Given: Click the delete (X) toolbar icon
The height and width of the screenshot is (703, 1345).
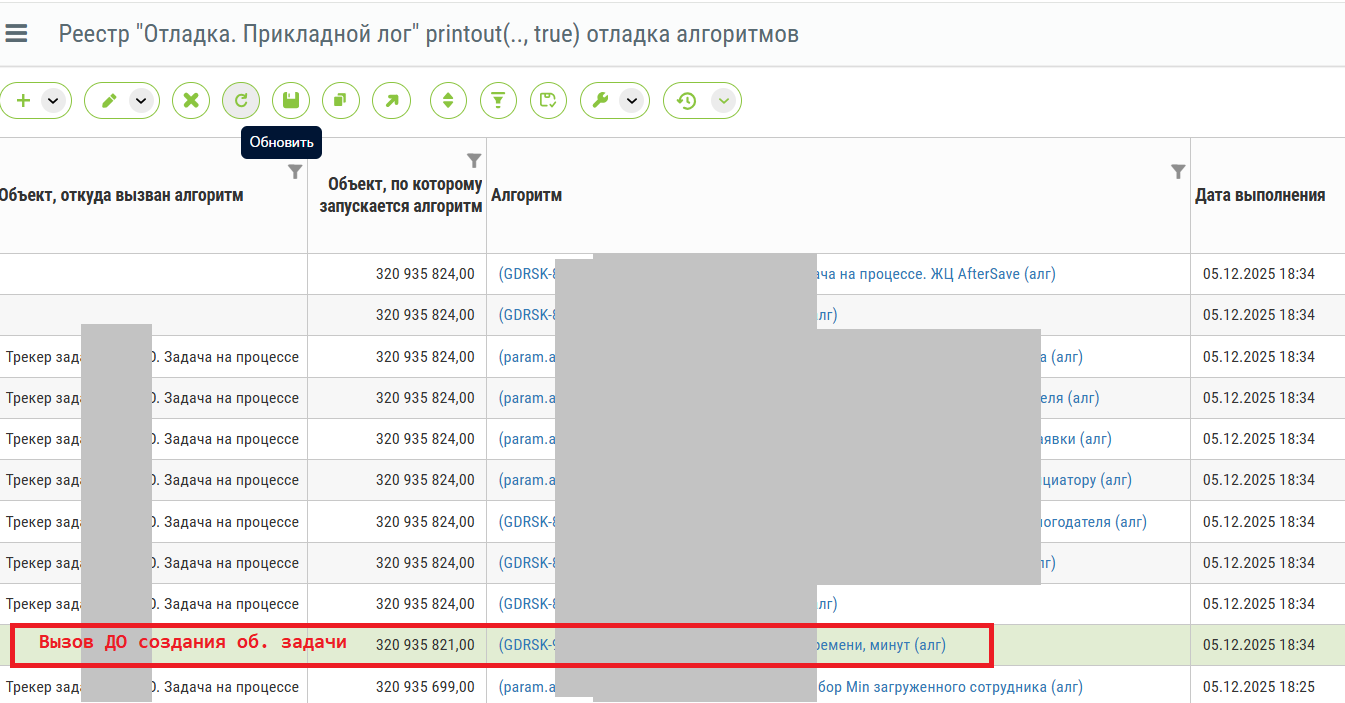Looking at the screenshot, I should click(191, 100).
